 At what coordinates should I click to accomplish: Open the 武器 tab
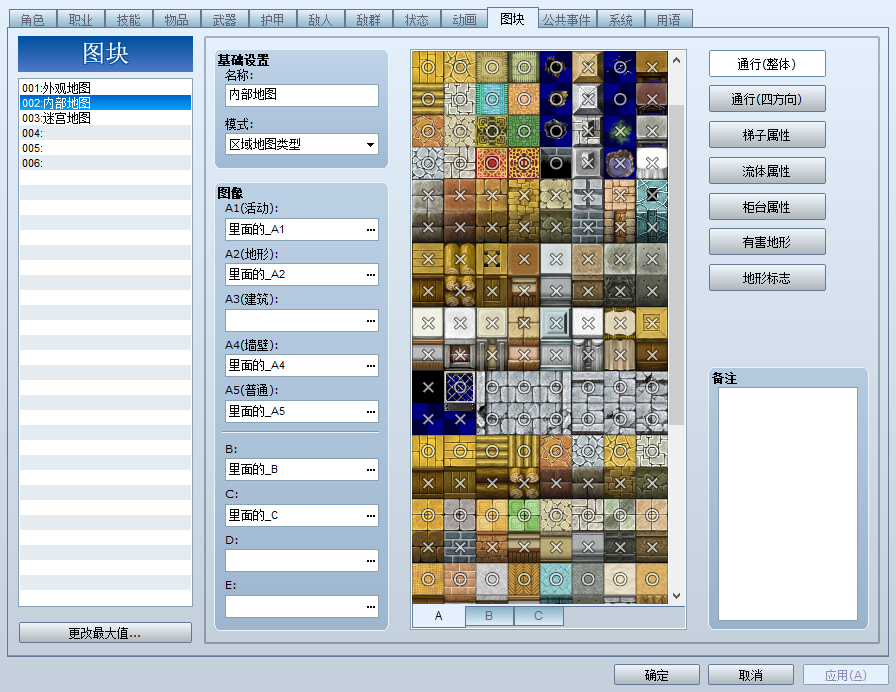click(x=224, y=20)
